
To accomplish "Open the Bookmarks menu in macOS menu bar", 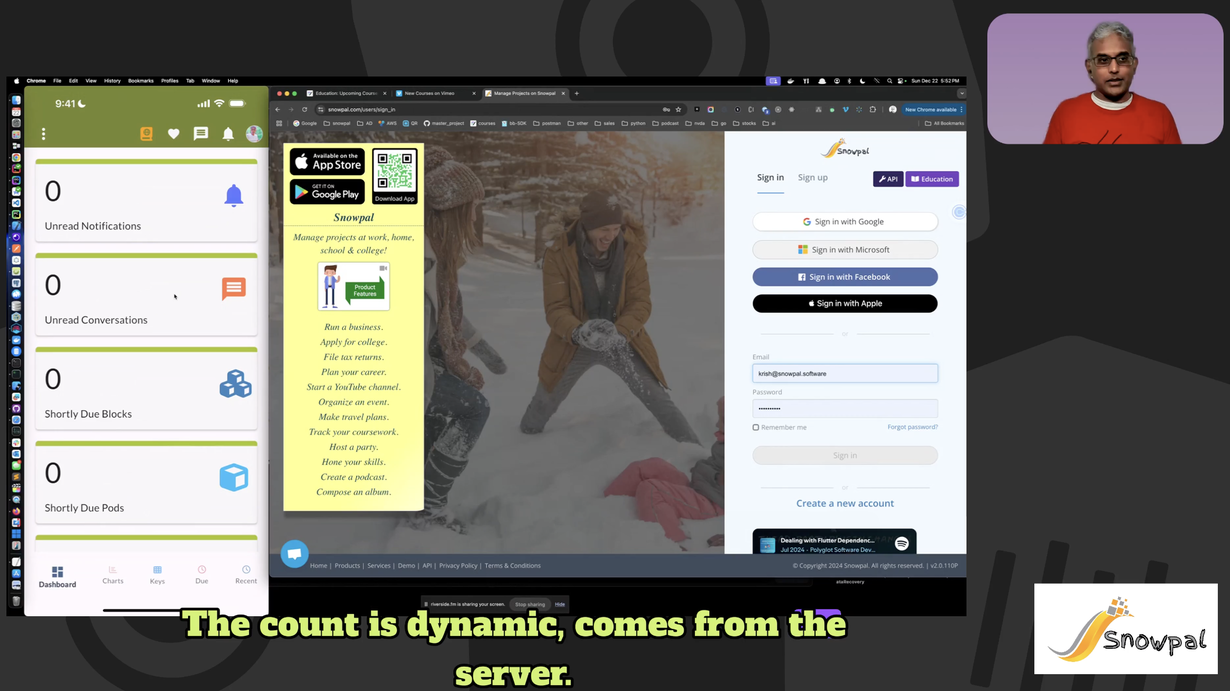I will tap(141, 81).
